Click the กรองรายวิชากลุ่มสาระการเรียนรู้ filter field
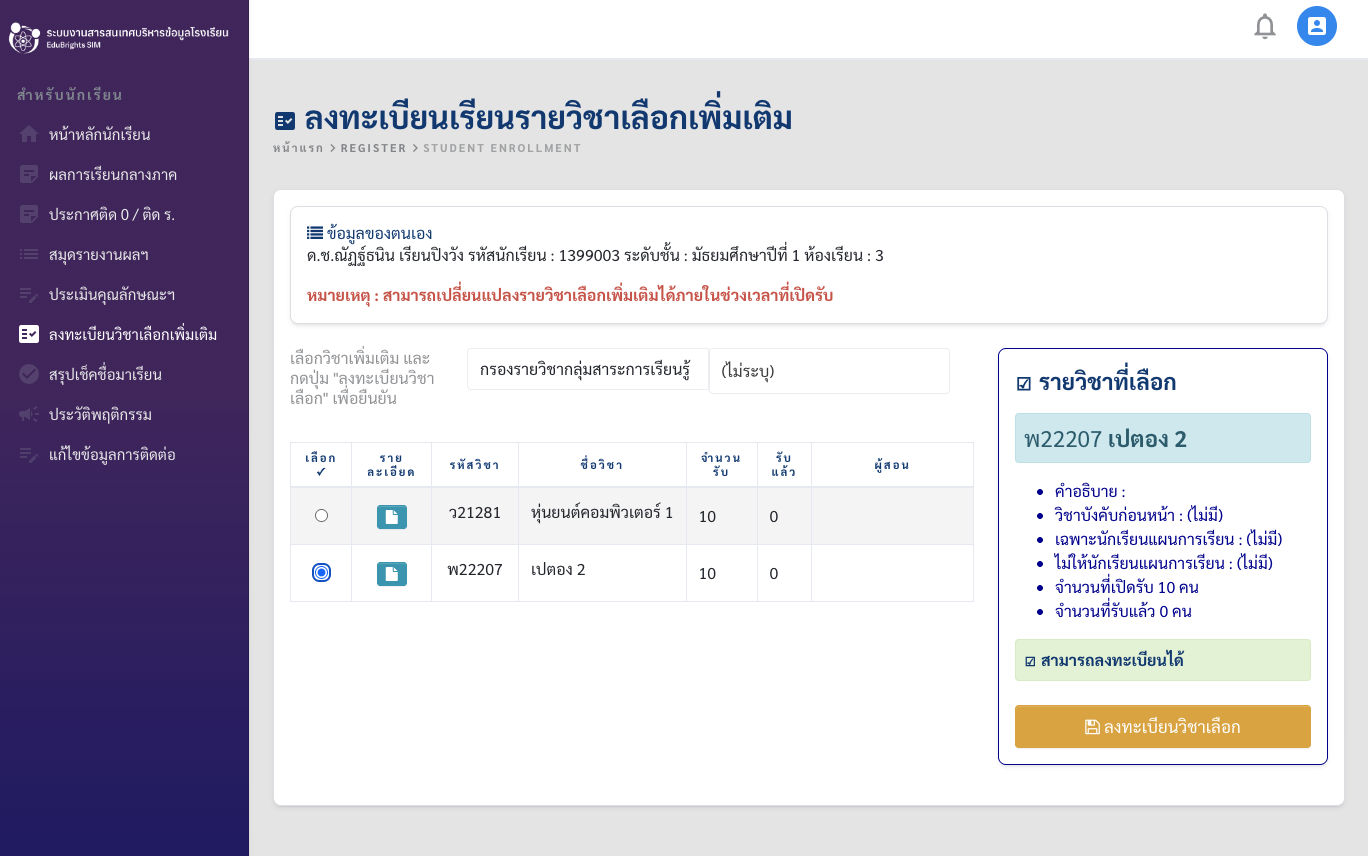The height and width of the screenshot is (856, 1368). point(587,369)
